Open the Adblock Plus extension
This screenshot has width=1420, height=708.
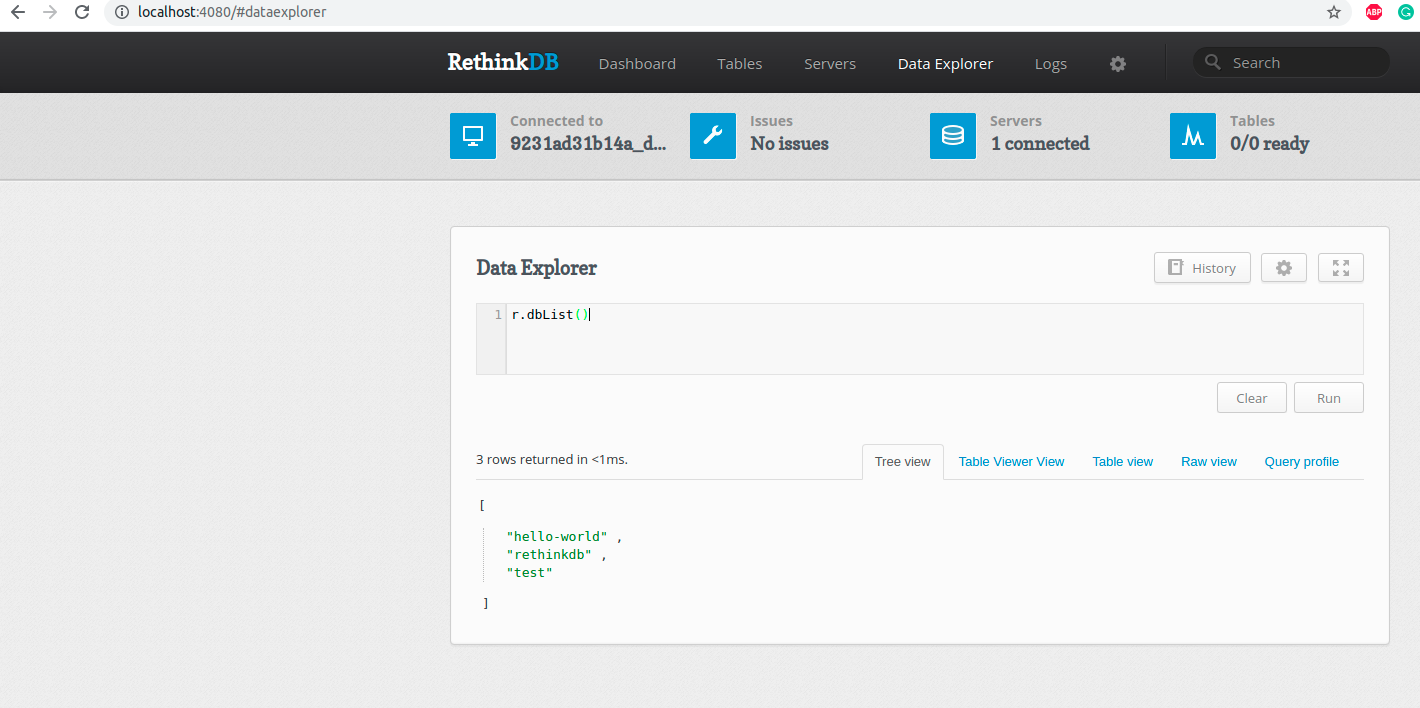pos(1374,12)
